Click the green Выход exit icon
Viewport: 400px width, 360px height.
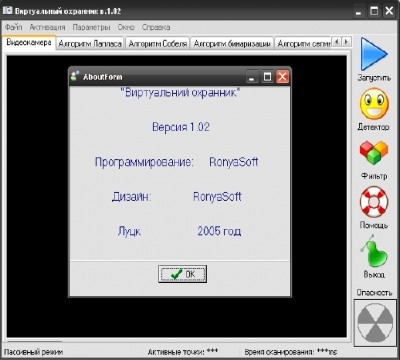(374, 251)
